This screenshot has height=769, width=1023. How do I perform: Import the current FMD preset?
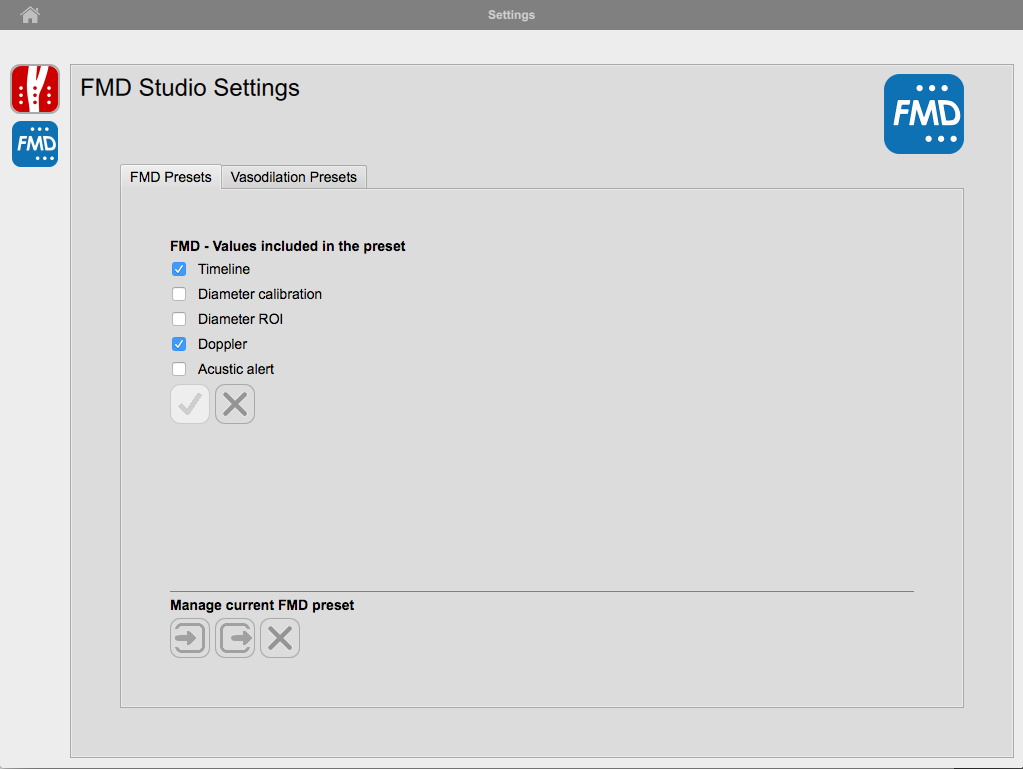(190, 638)
